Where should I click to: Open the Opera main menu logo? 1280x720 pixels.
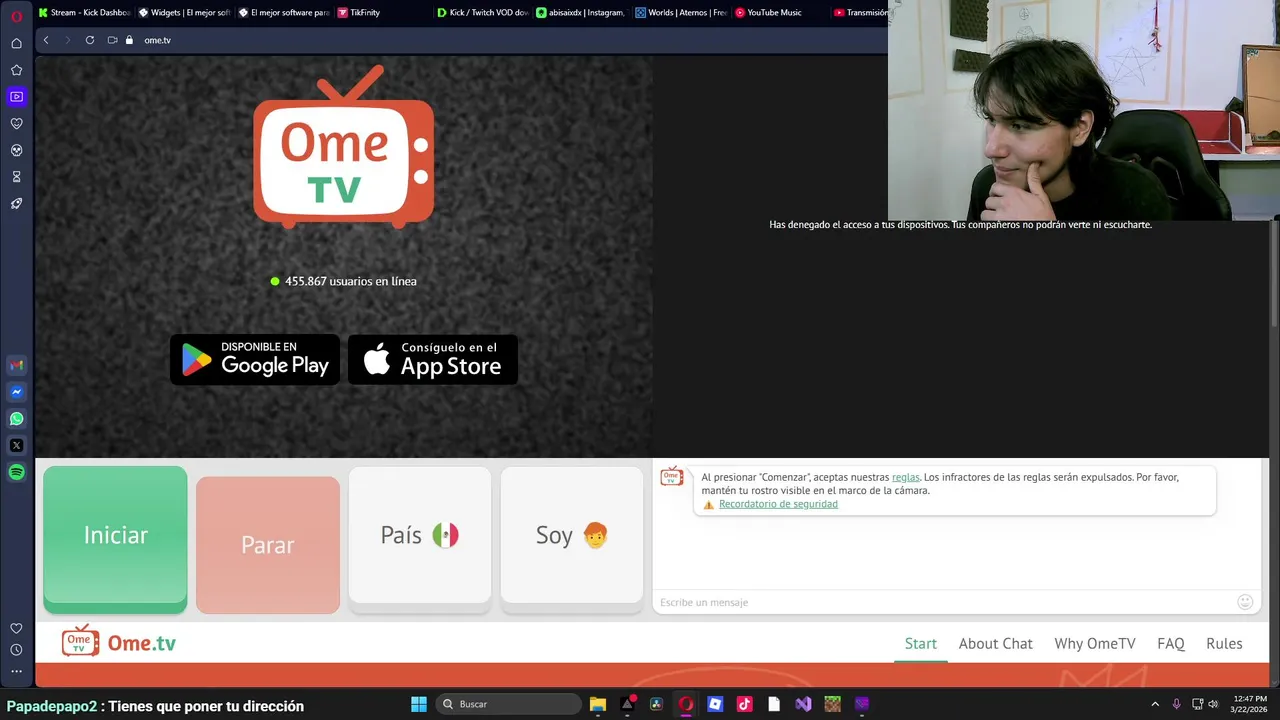(16, 15)
